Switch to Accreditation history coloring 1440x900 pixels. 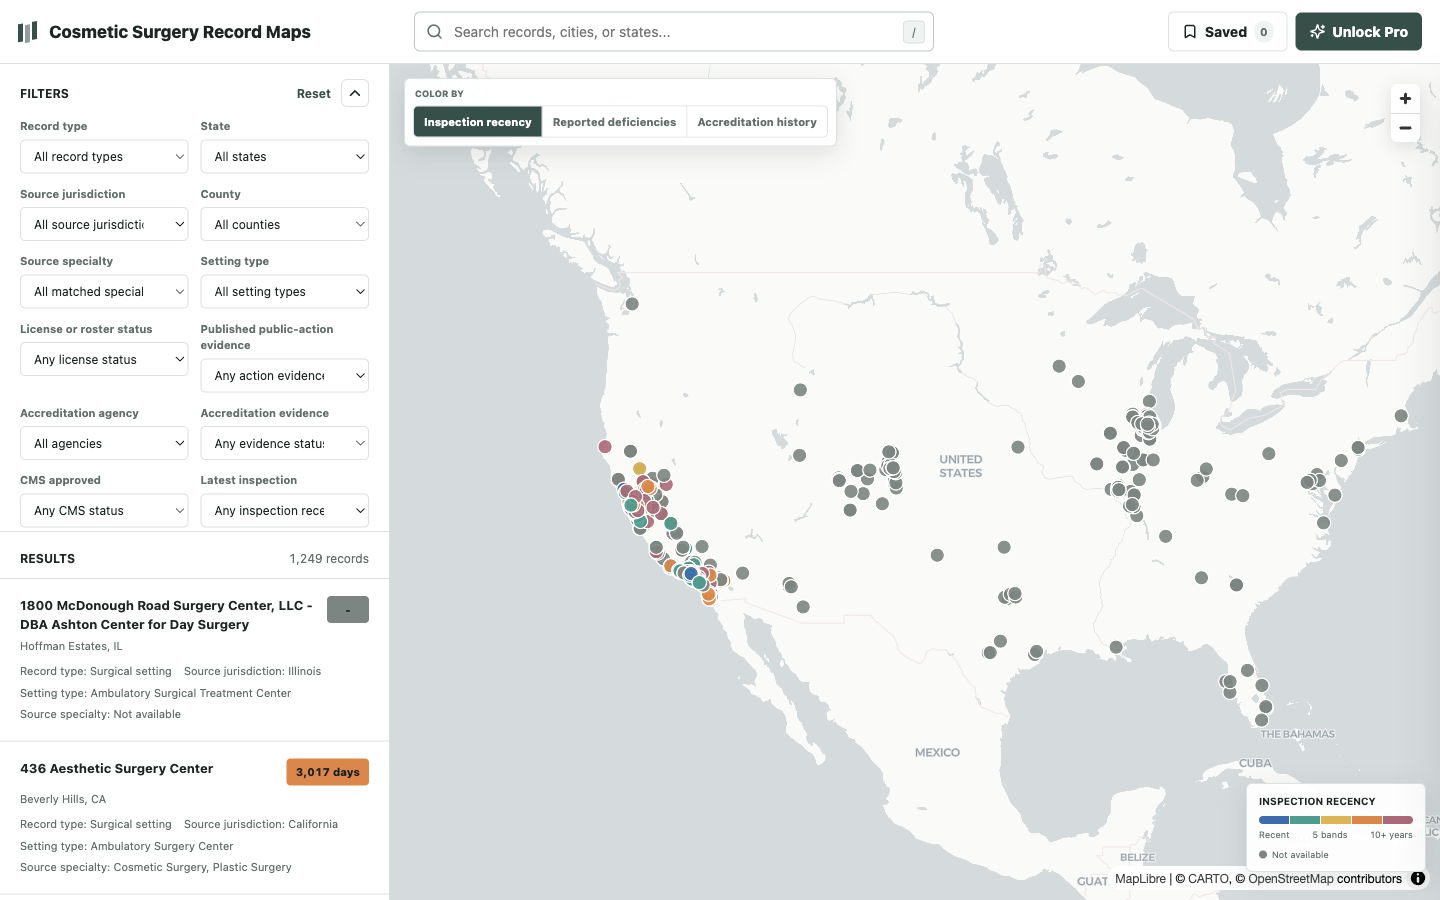point(757,122)
